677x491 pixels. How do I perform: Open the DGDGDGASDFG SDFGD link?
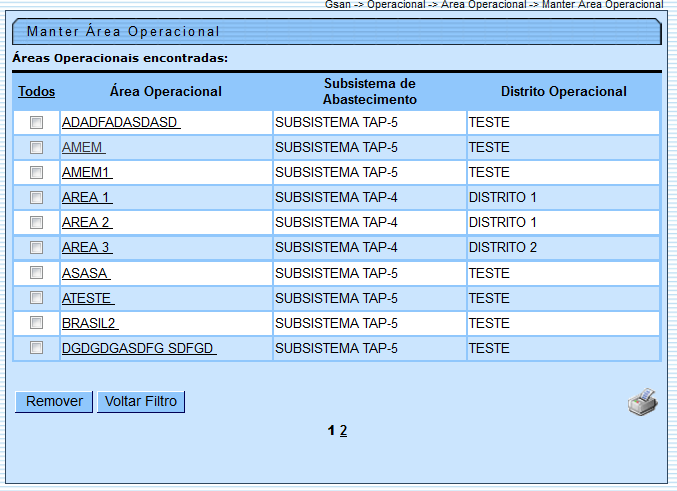(x=139, y=348)
